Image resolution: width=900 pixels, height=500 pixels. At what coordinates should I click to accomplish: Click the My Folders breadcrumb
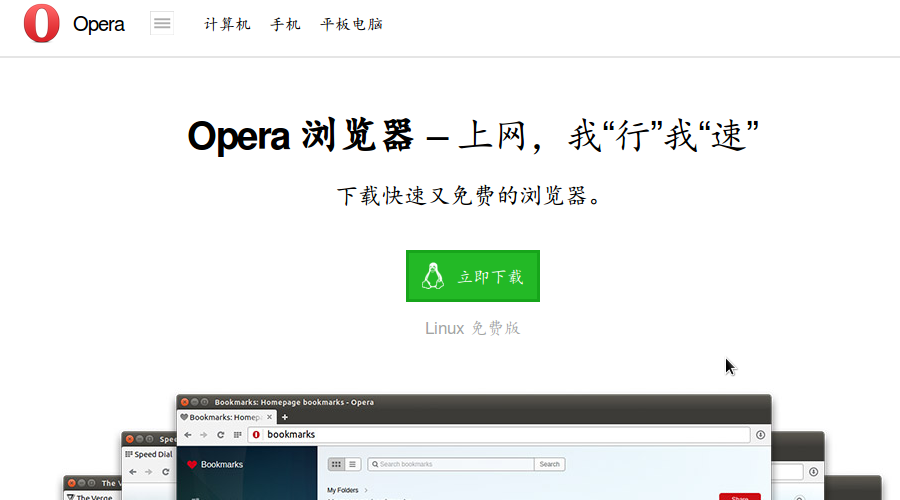343,490
